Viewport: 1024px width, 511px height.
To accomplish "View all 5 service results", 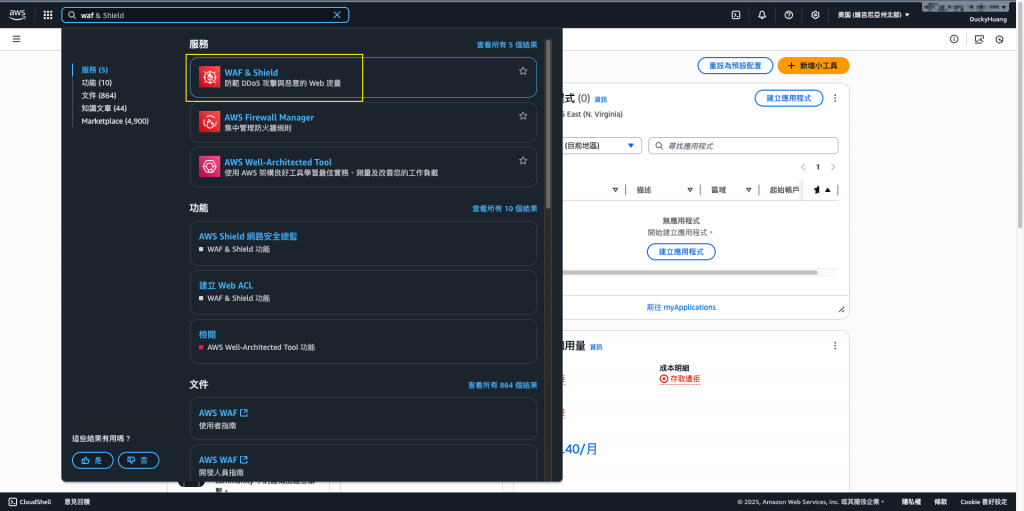I will pyautogui.click(x=507, y=45).
